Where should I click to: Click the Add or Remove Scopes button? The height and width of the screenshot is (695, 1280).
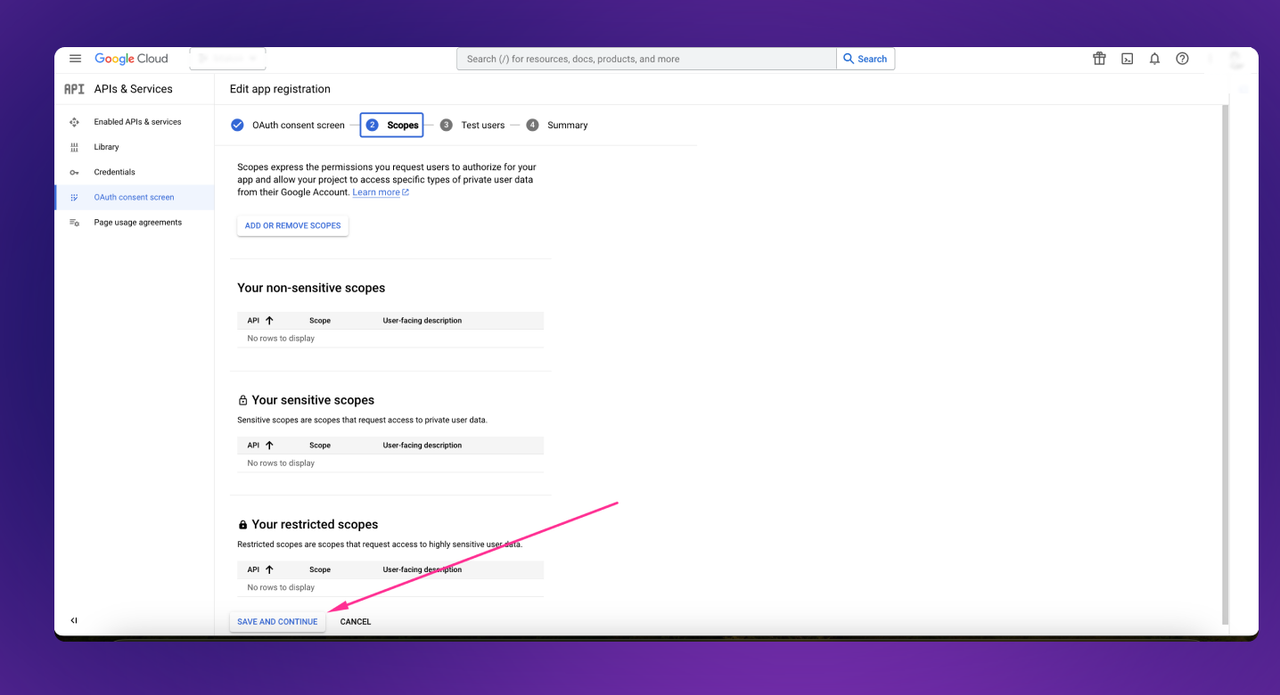293,226
